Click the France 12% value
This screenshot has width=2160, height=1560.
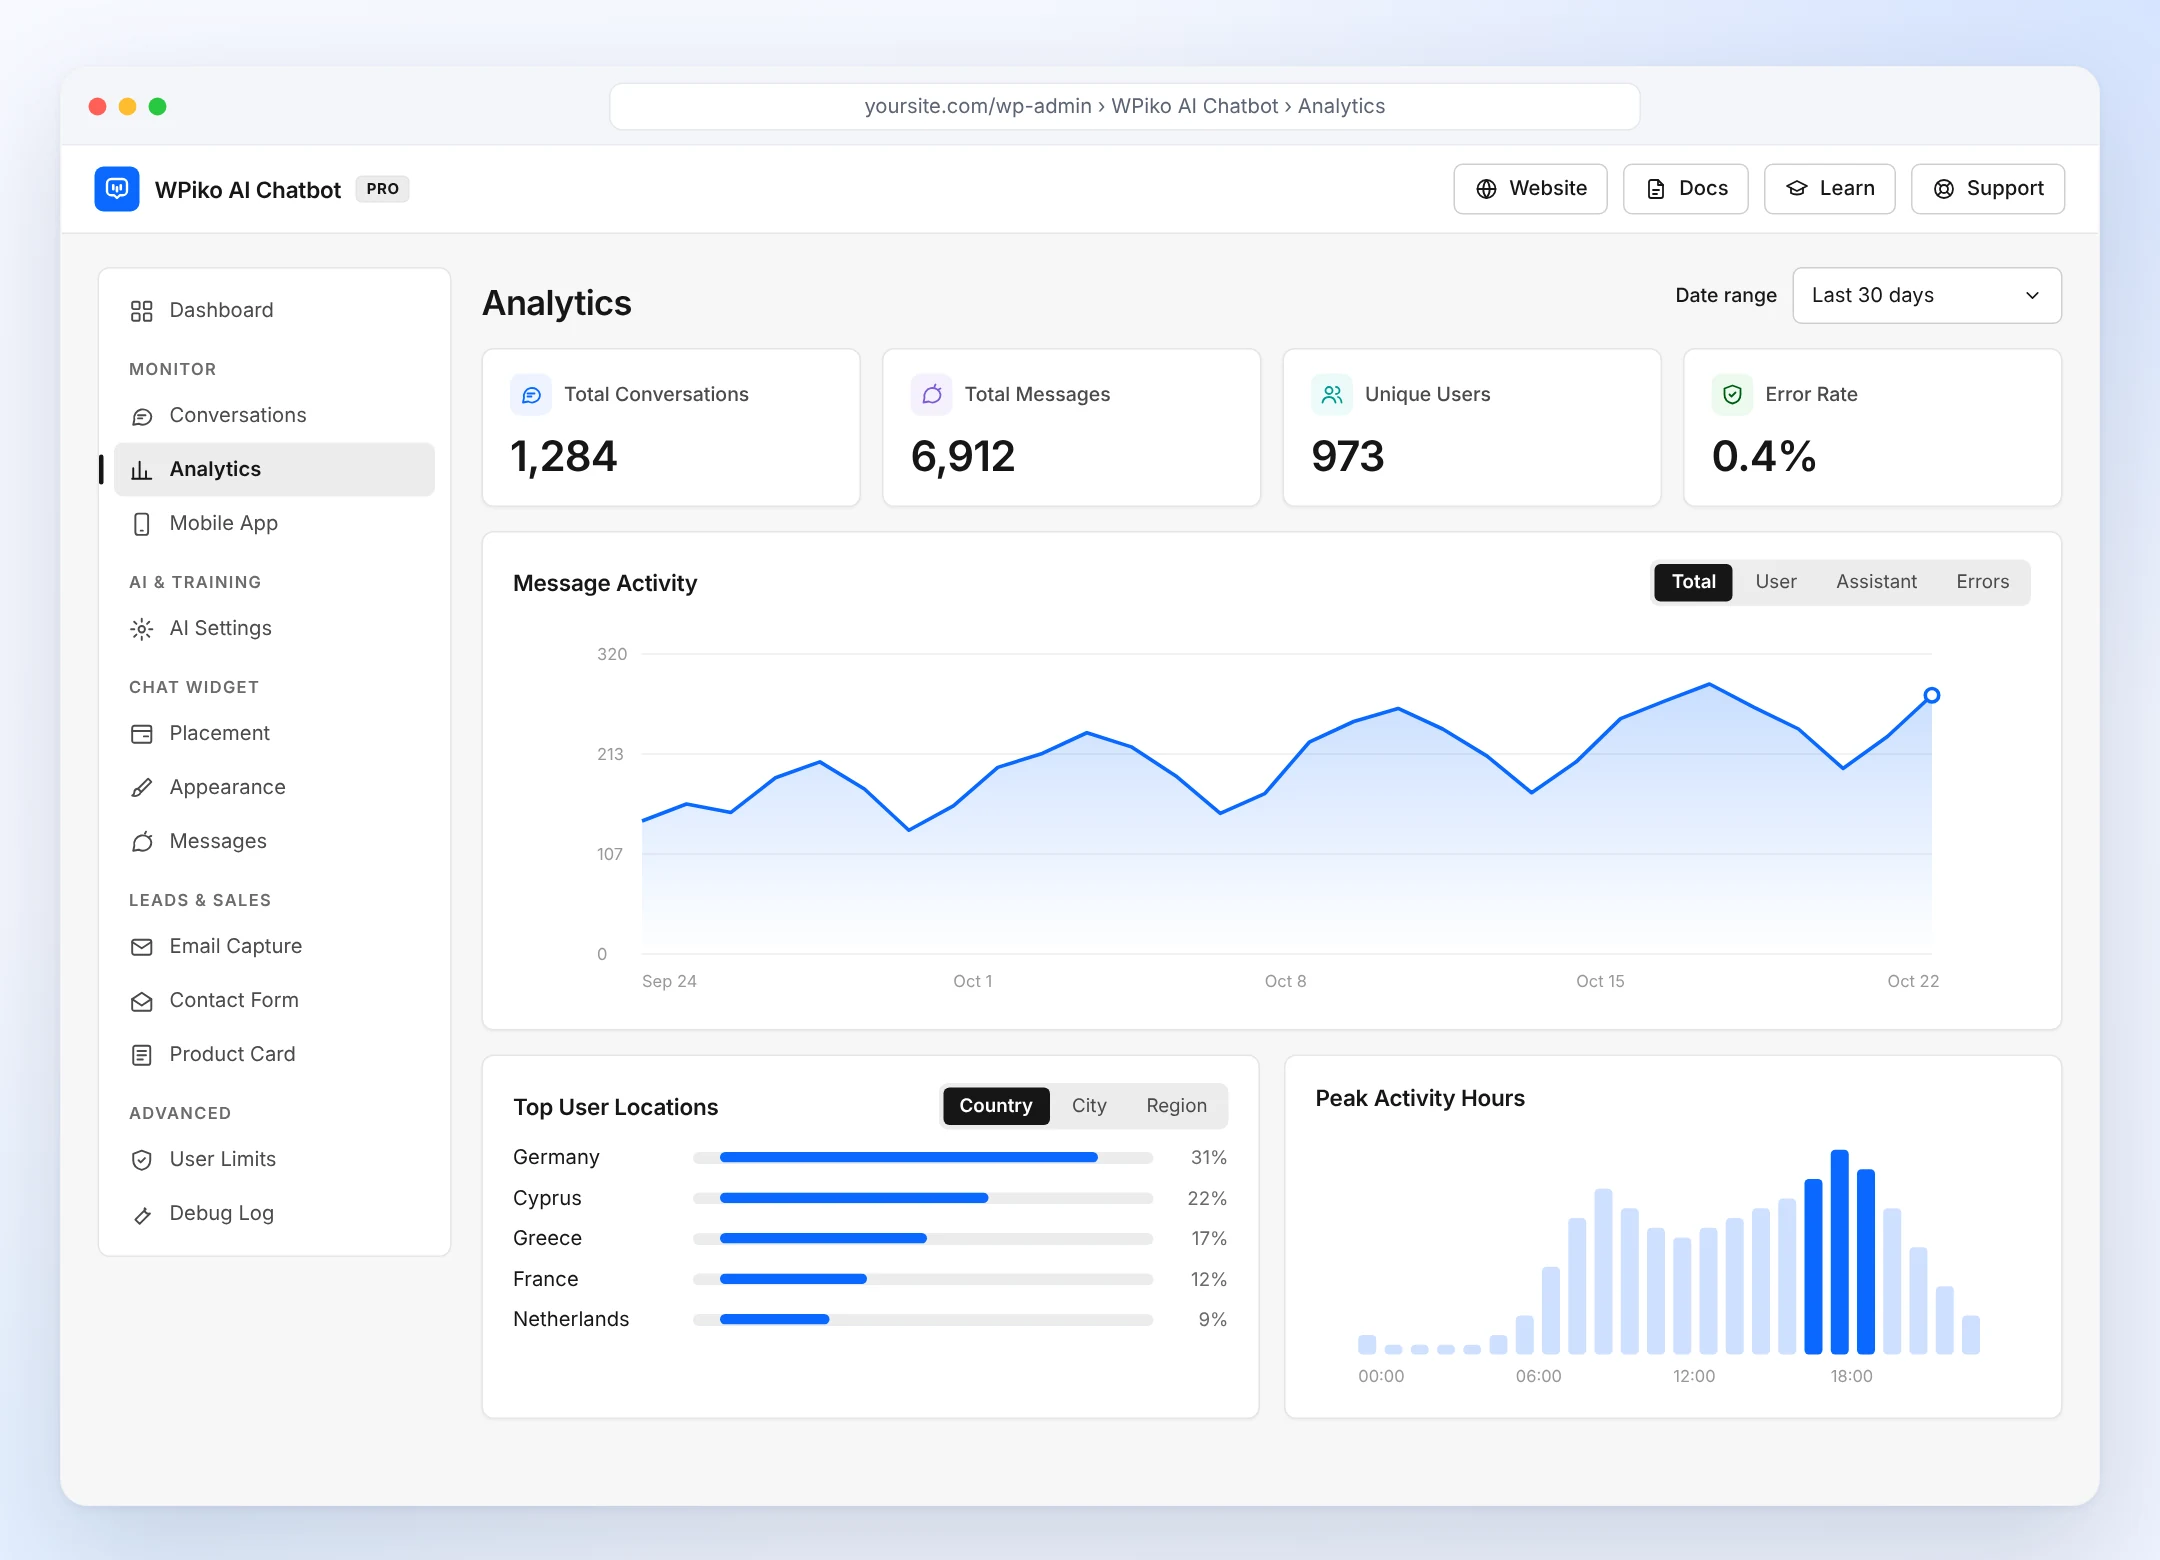point(1208,1280)
